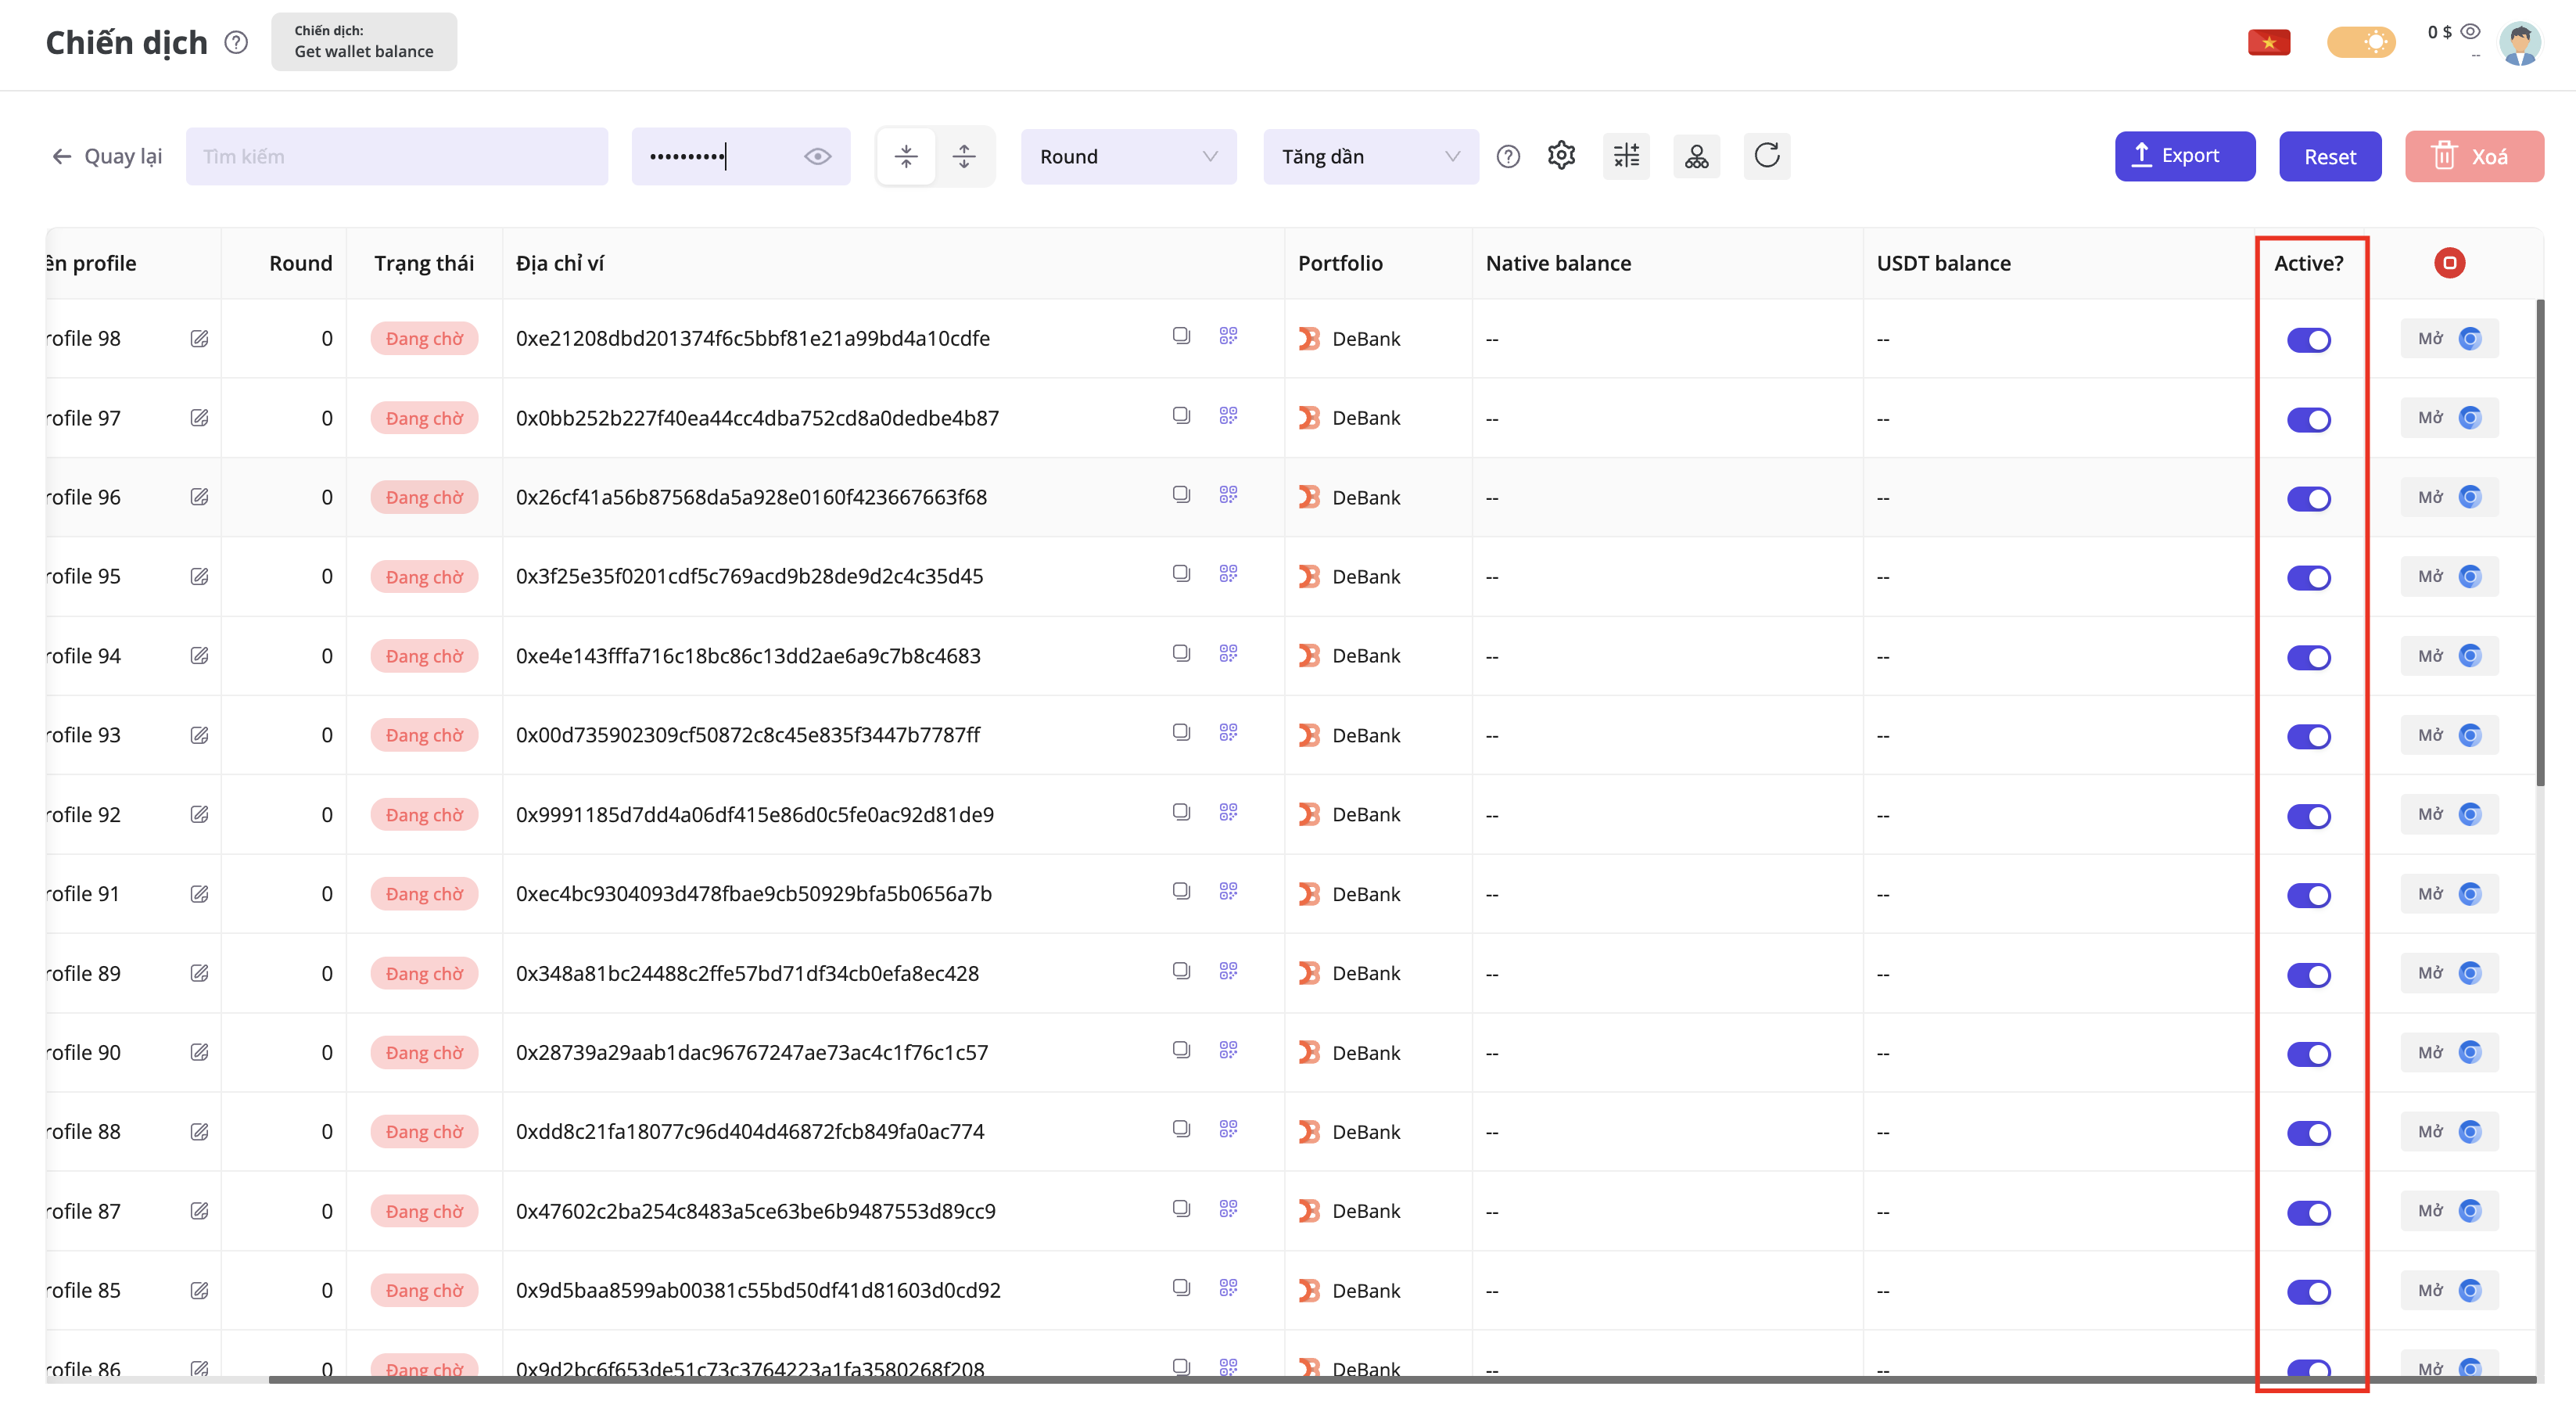Image resolution: width=2576 pixels, height=1408 pixels.
Task: Open the sliders filter settings icon
Action: click(x=1626, y=156)
